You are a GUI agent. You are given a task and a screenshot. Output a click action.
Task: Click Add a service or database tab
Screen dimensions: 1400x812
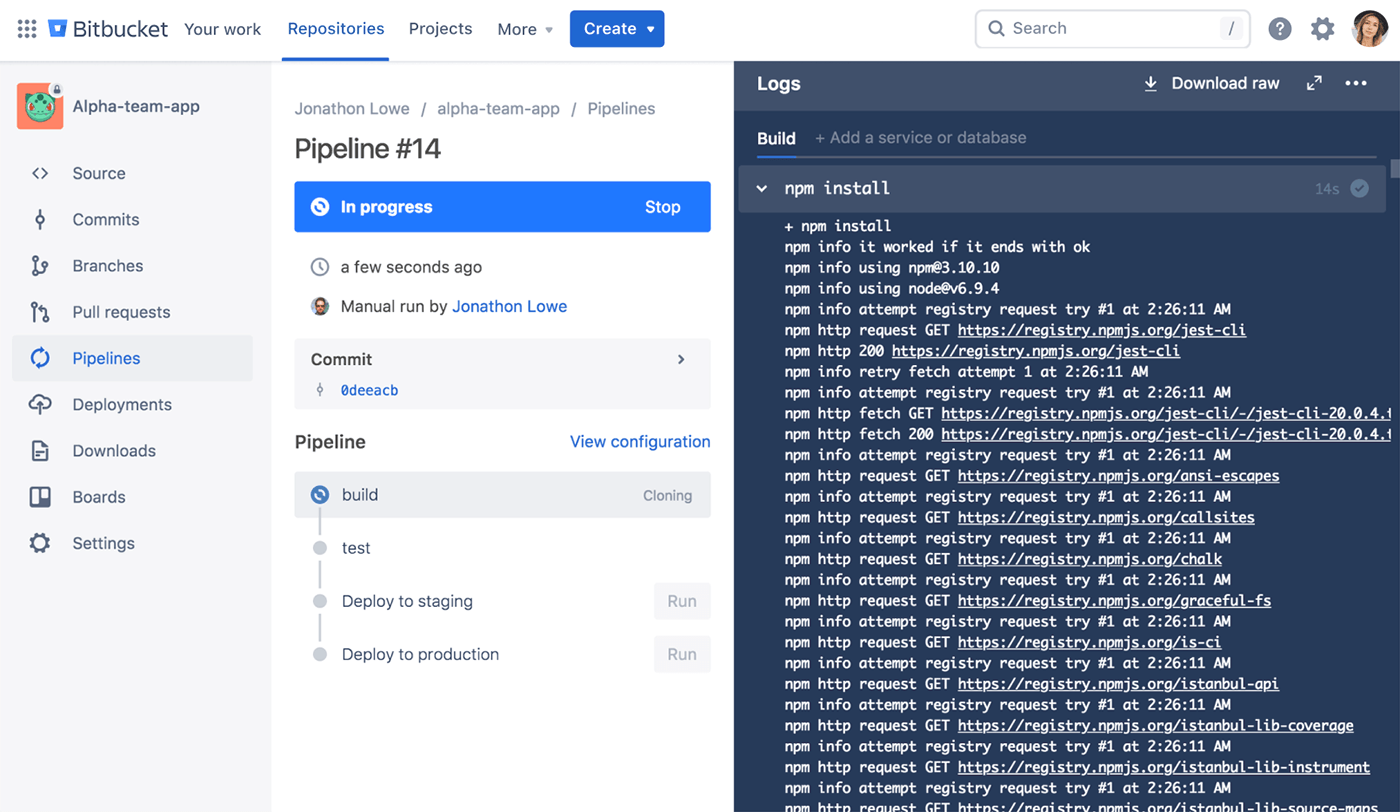click(x=920, y=138)
